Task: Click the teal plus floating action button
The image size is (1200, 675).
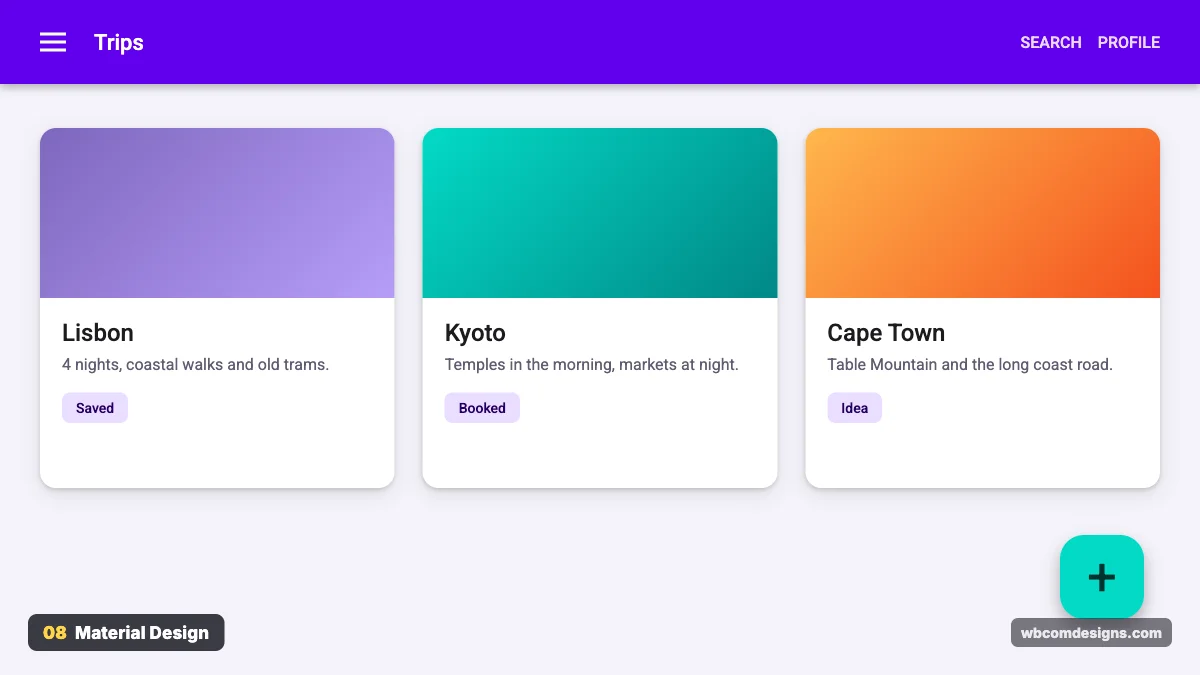Action: pos(1101,577)
